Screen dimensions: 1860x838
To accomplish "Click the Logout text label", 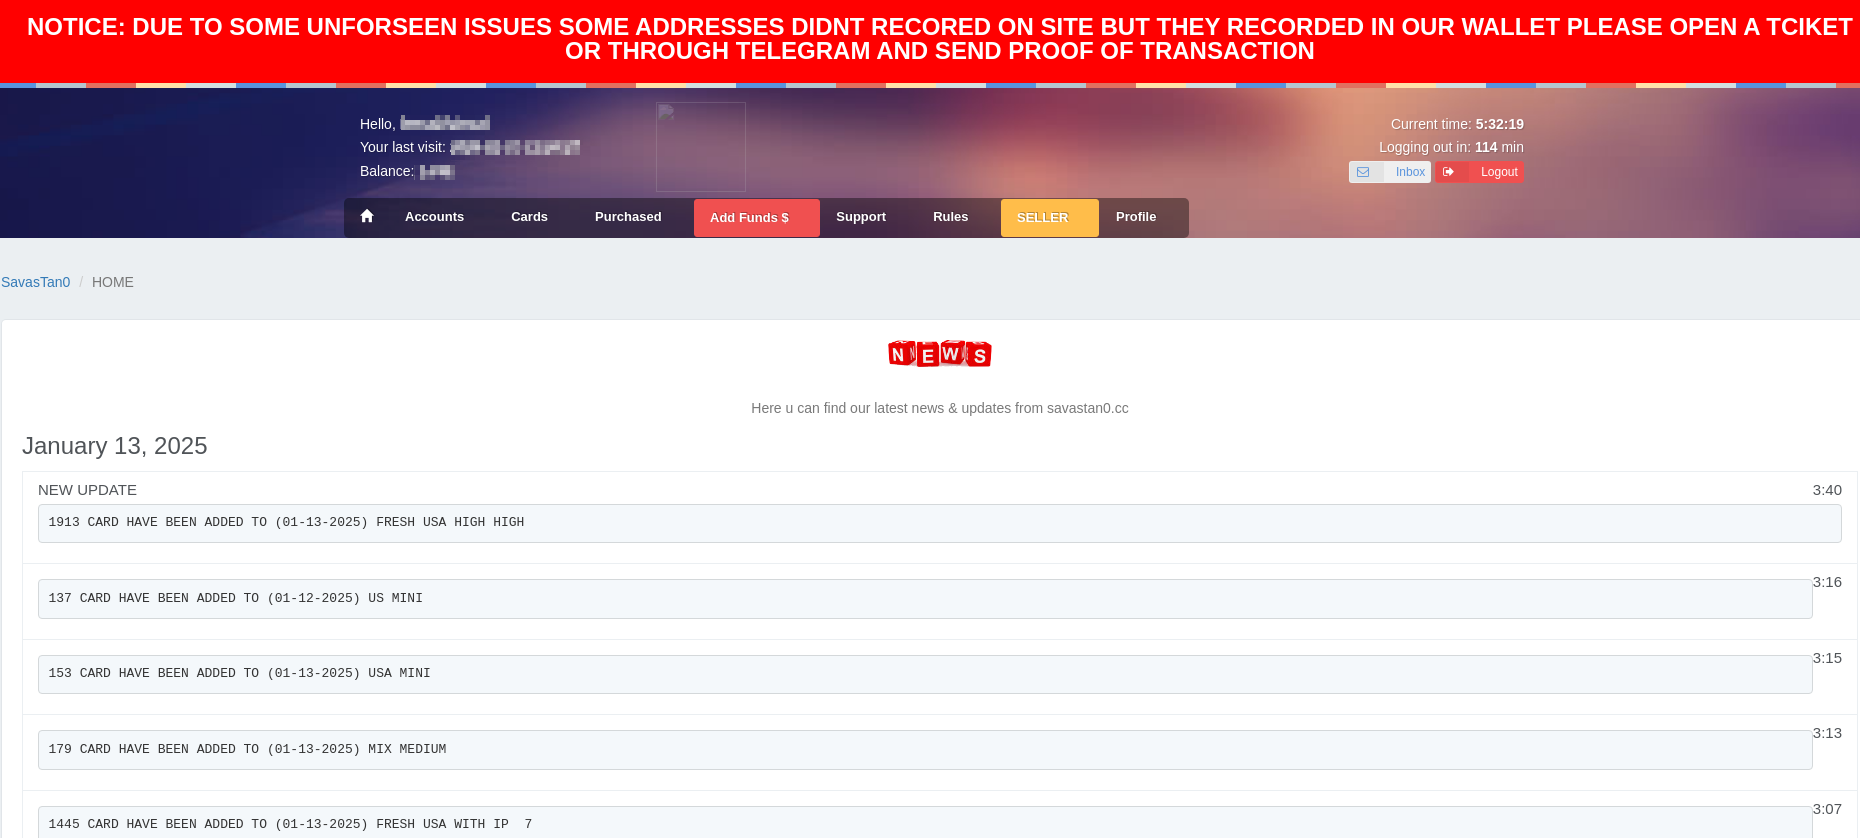I will coord(1498,172).
